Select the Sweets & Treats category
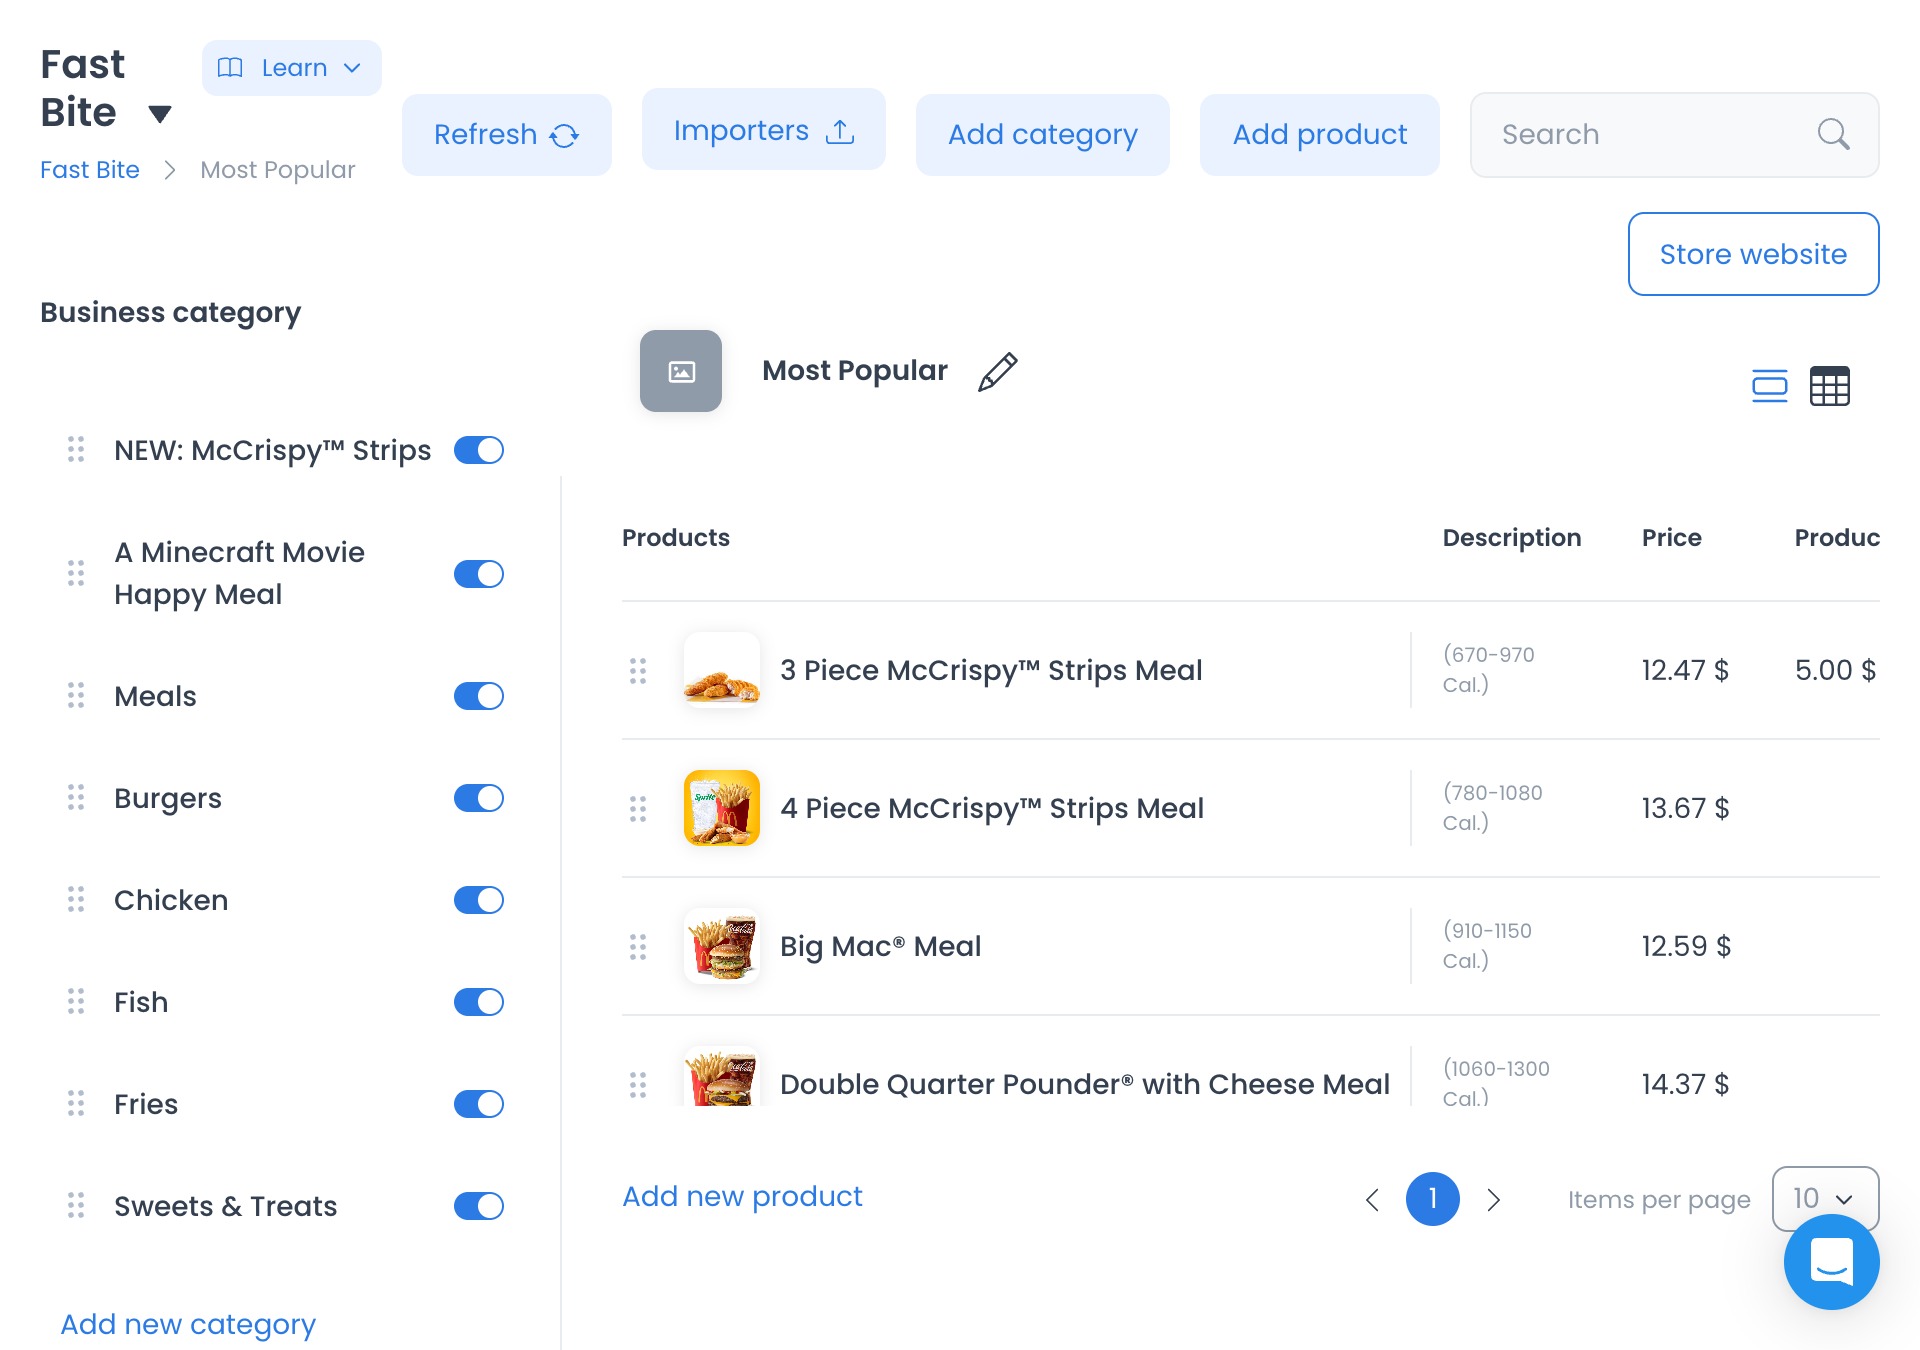Image resolution: width=1920 pixels, height=1350 pixels. 225,1206
